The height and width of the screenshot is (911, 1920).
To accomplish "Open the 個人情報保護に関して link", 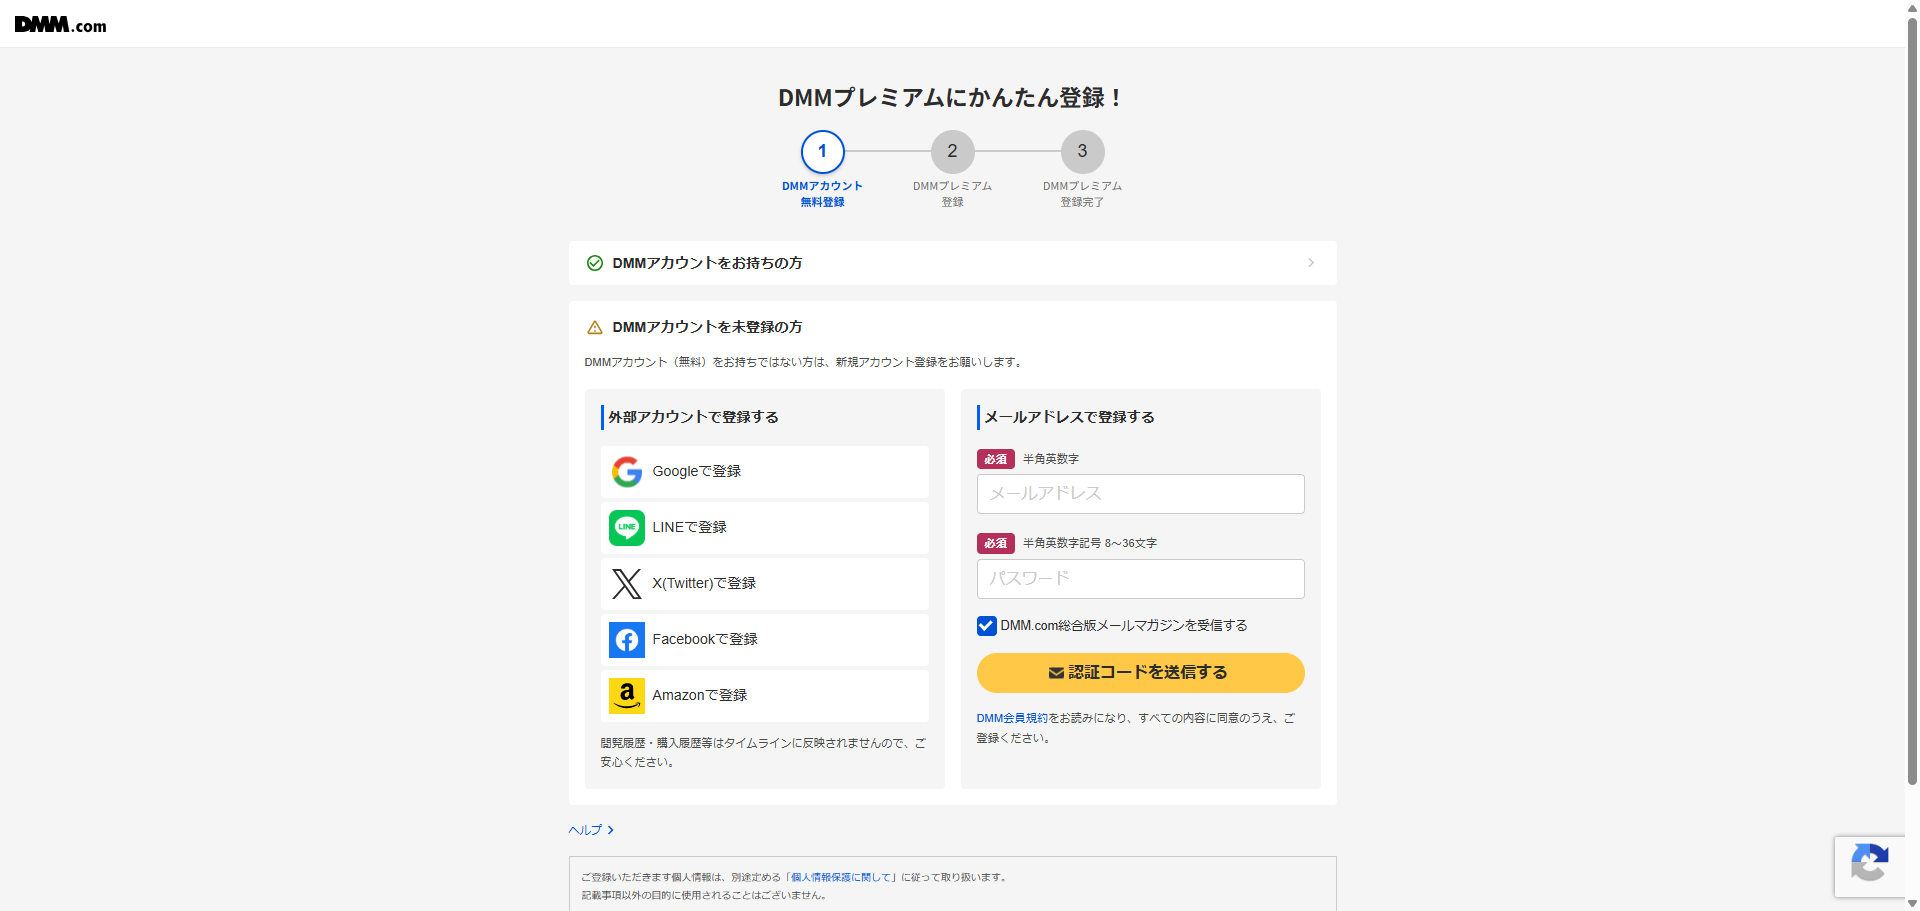I will click(x=841, y=877).
